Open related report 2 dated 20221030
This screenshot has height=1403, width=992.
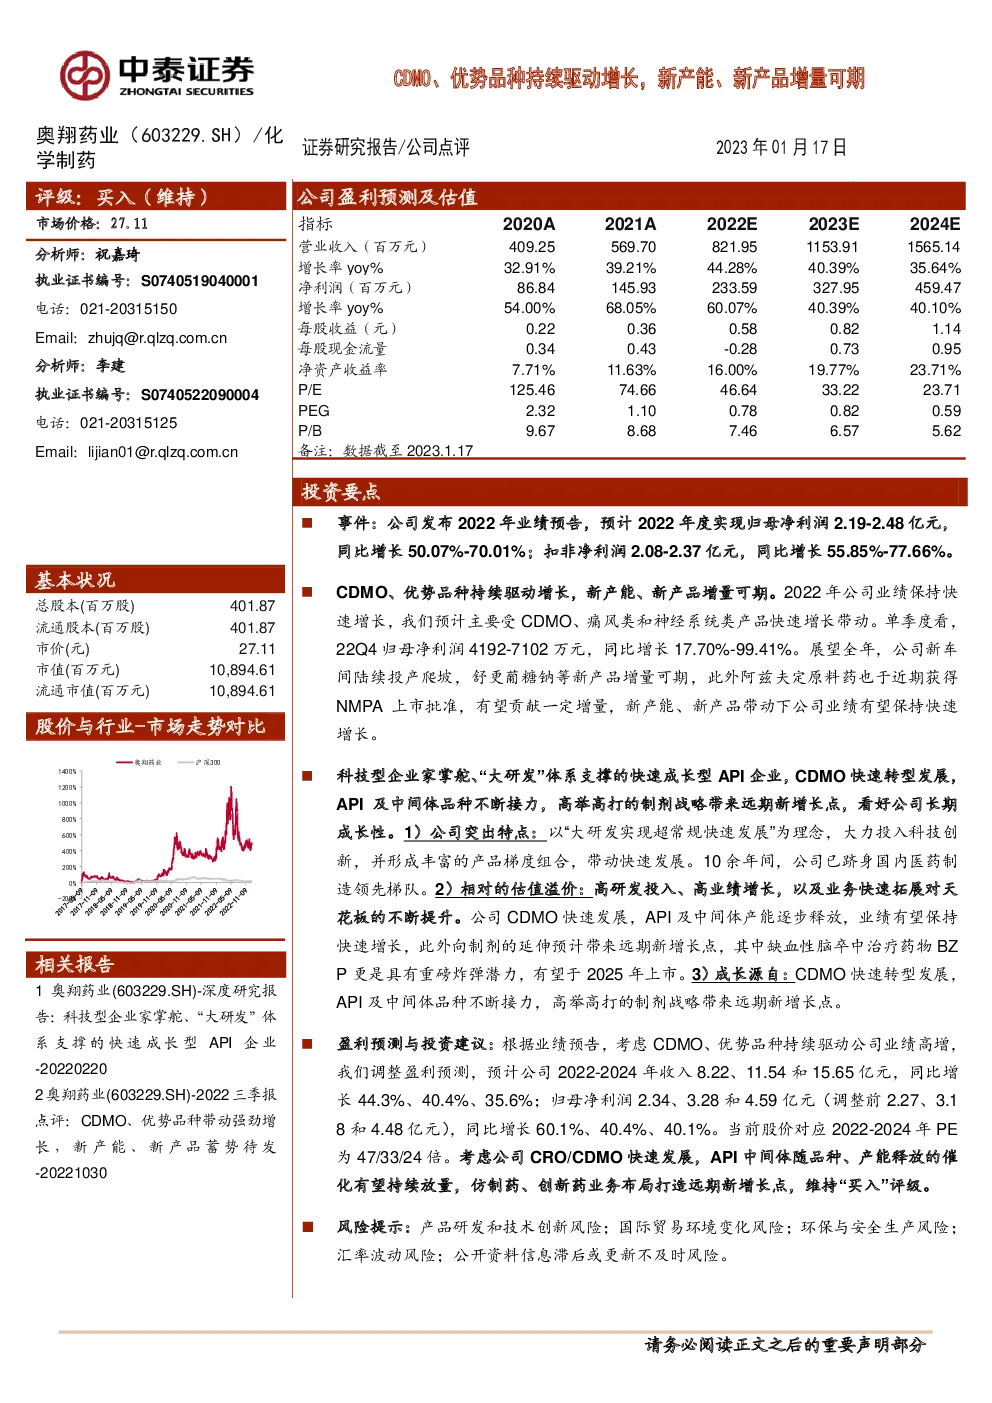pyautogui.click(x=156, y=1133)
